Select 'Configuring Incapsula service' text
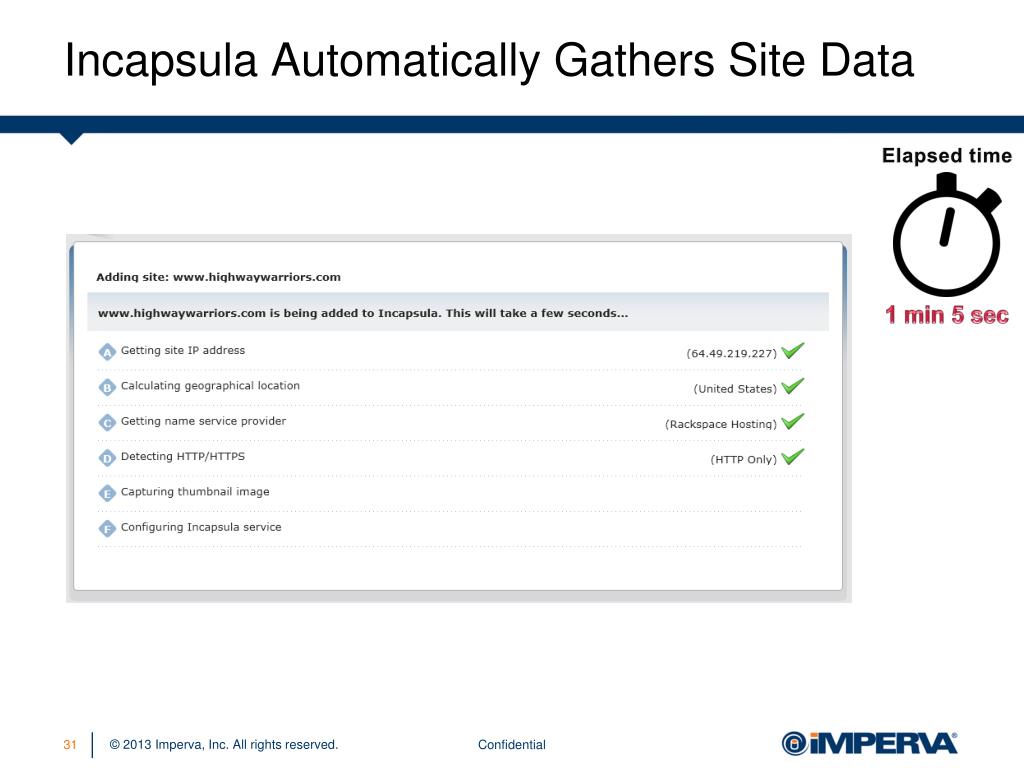 (x=201, y=526)
